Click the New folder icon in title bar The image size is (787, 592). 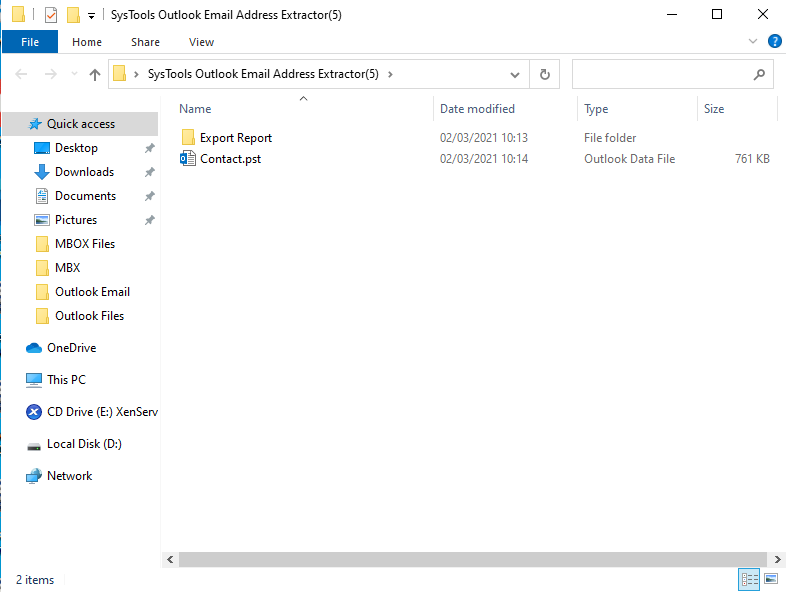(73, 15)
